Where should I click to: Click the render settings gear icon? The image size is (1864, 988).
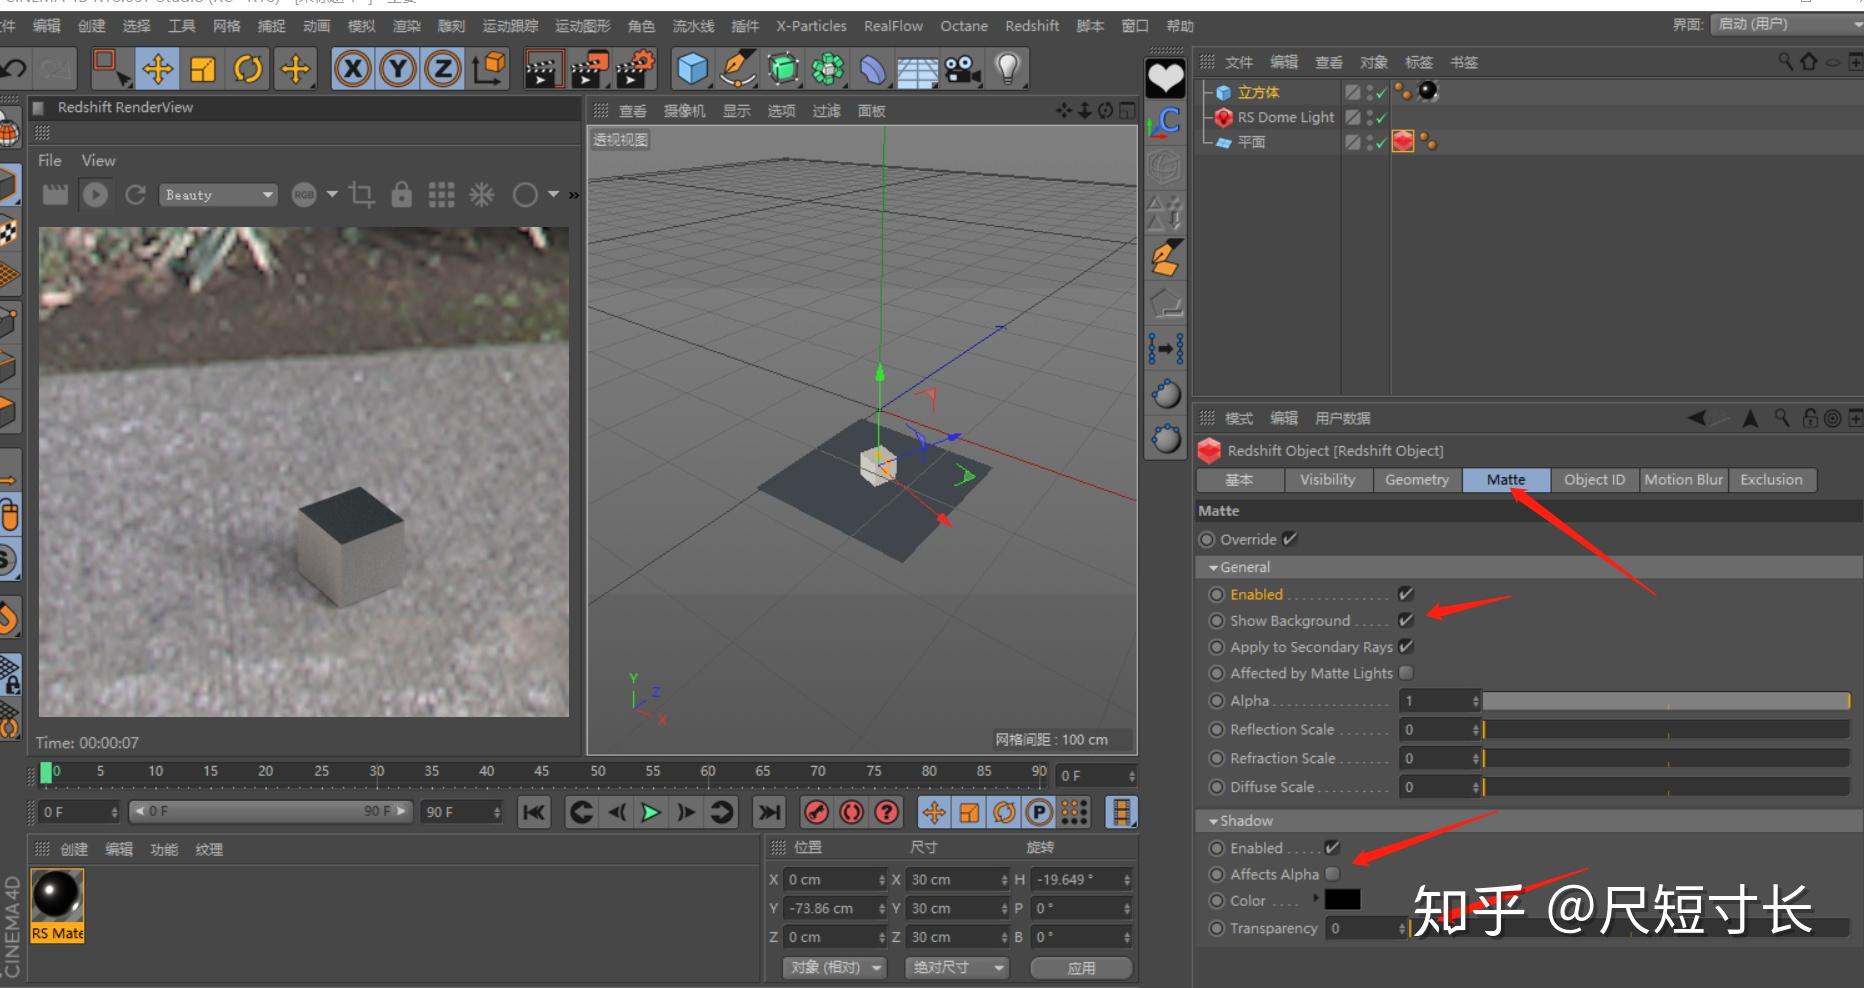634,68
